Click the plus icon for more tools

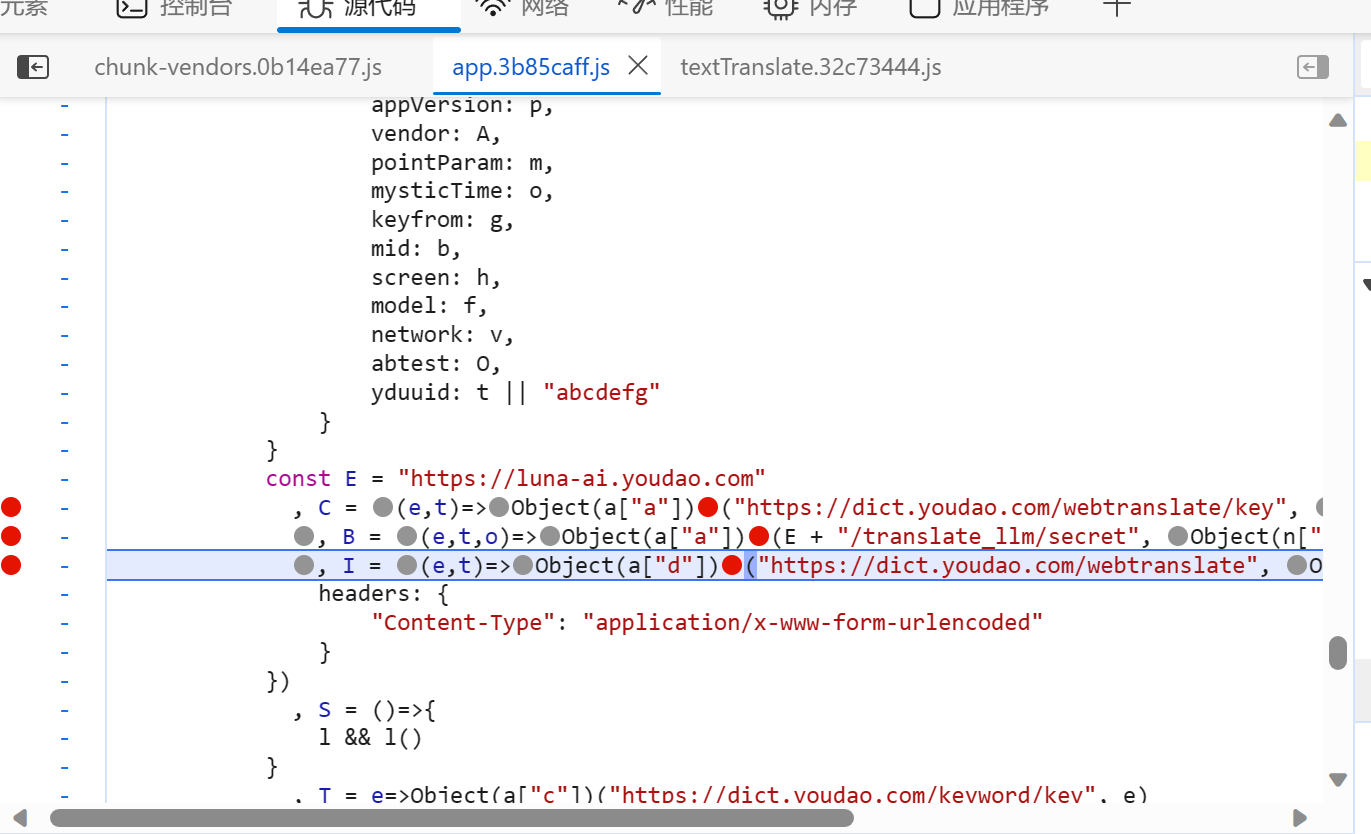pos(1116,6)
